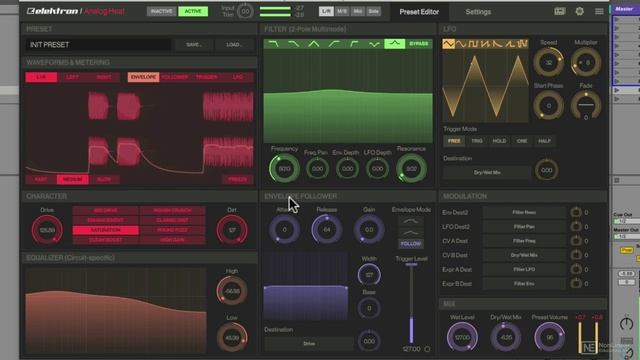Enable FOLLOW envelope mode

click(411, 244)
